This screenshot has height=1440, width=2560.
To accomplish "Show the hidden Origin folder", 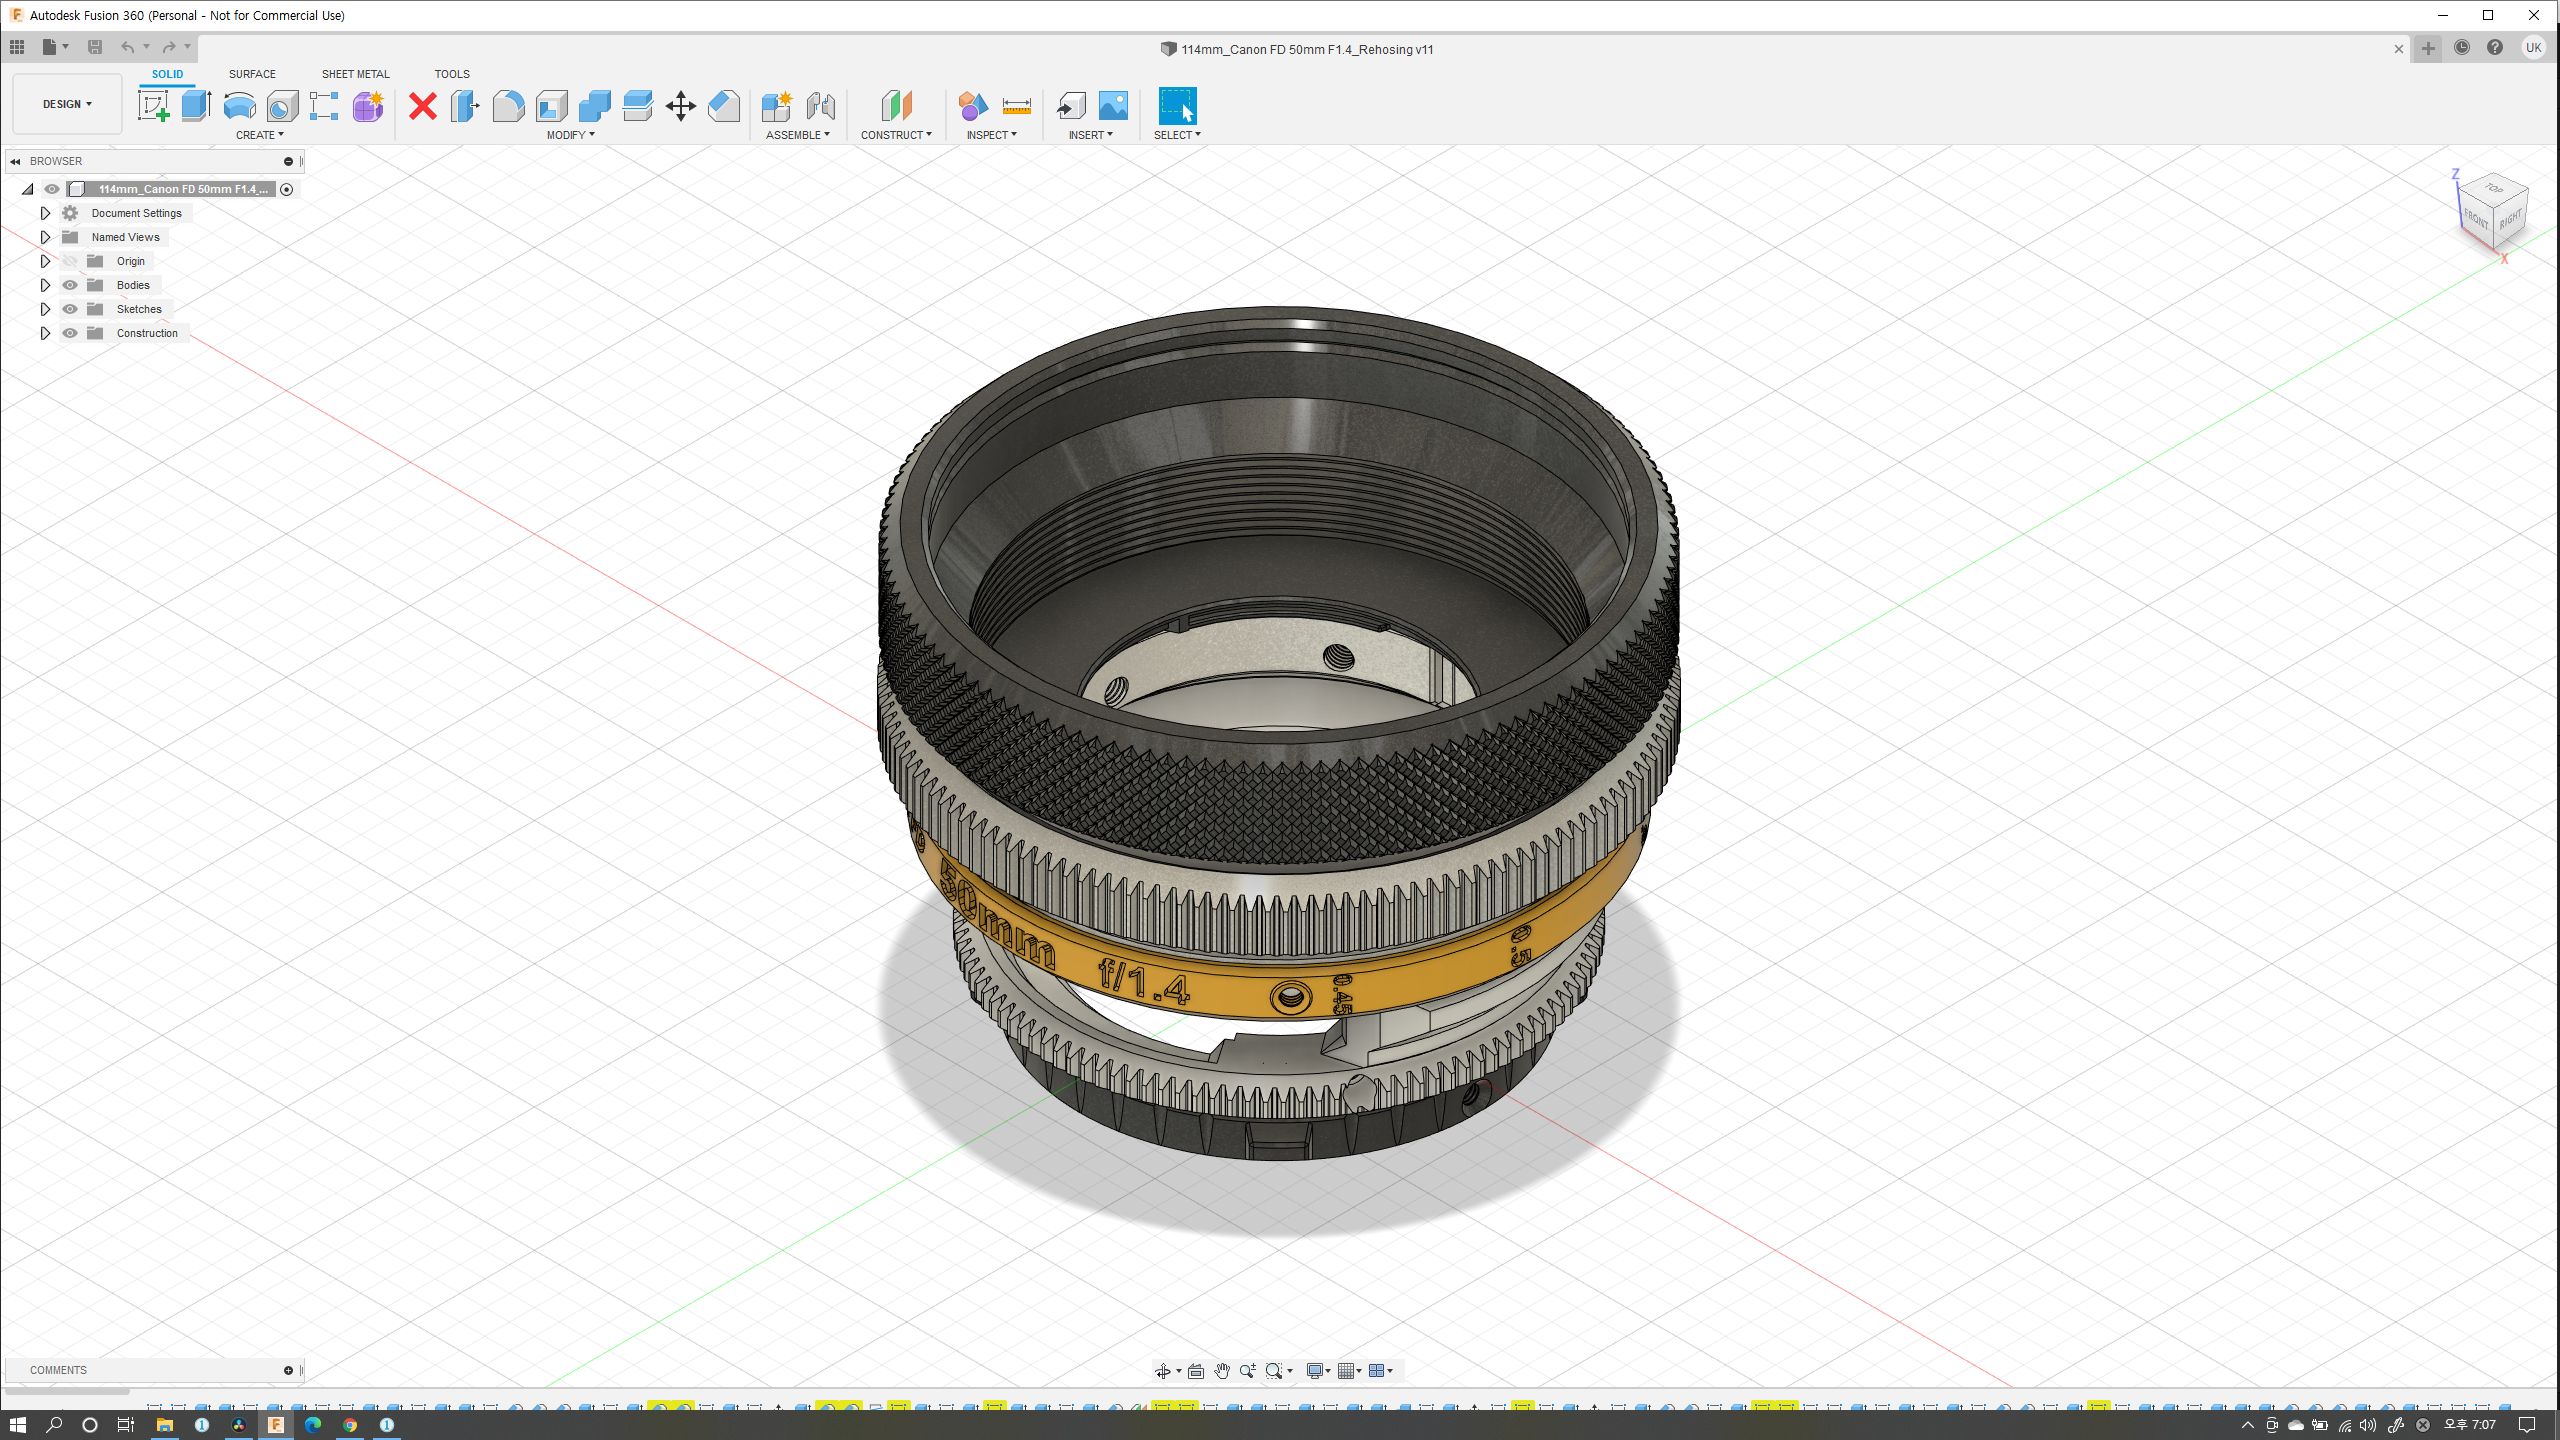I will pos(70,261).
